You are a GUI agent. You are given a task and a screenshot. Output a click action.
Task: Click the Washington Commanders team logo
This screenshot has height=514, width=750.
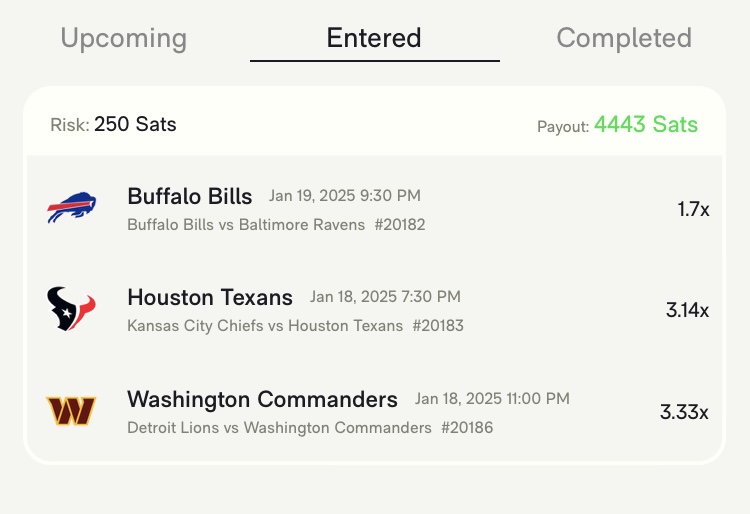pos(71,411)
